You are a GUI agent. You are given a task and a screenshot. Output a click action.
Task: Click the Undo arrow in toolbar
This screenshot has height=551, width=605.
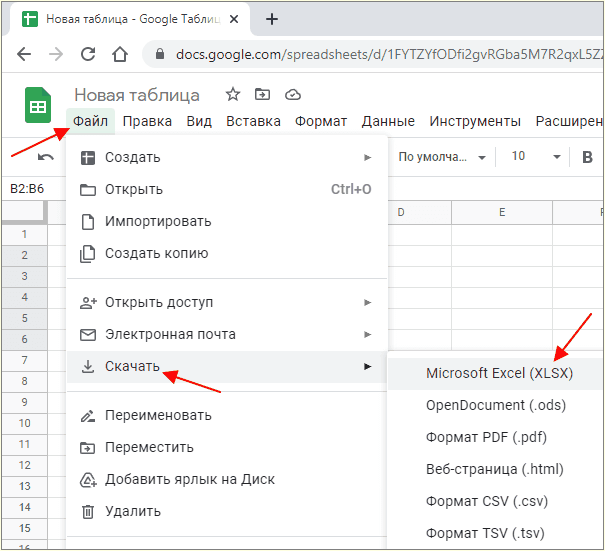[x=46, y=157]
